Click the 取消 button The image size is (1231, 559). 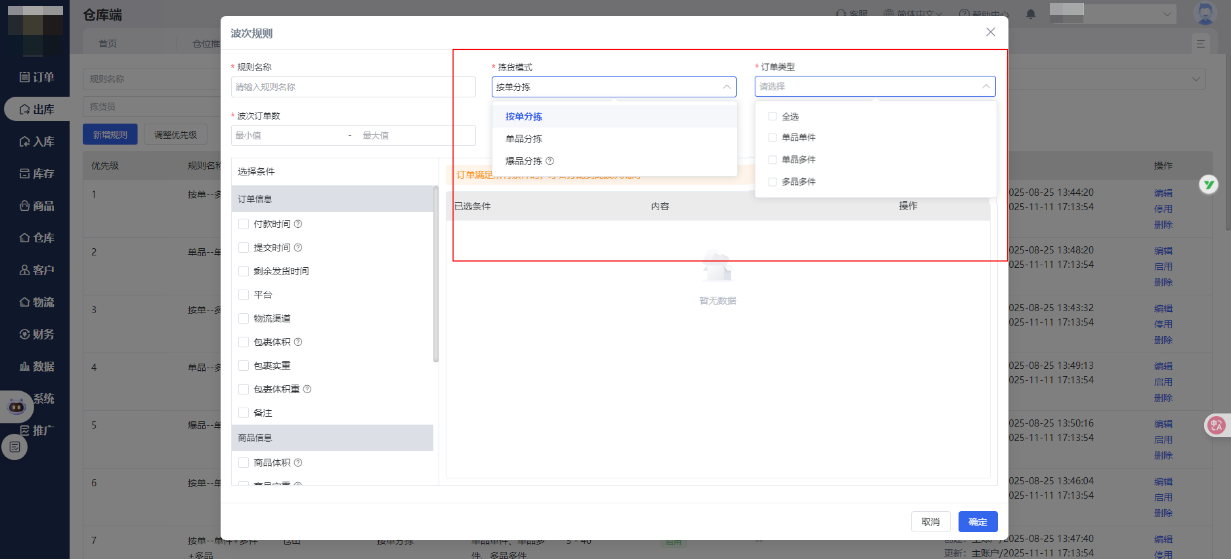coord(930,522)
